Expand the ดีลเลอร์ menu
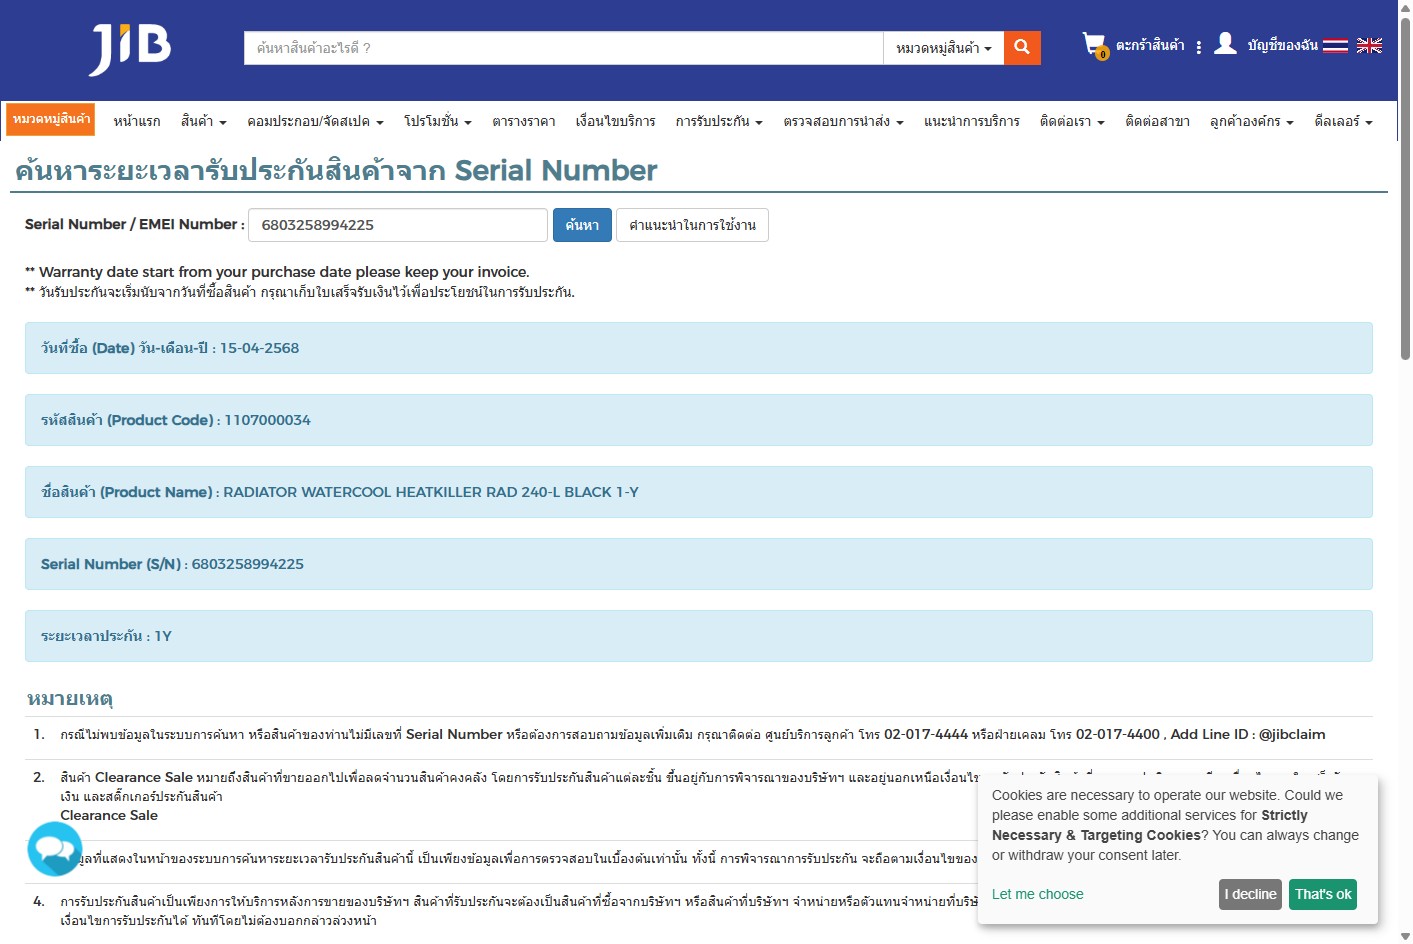 coord(1343,121)
